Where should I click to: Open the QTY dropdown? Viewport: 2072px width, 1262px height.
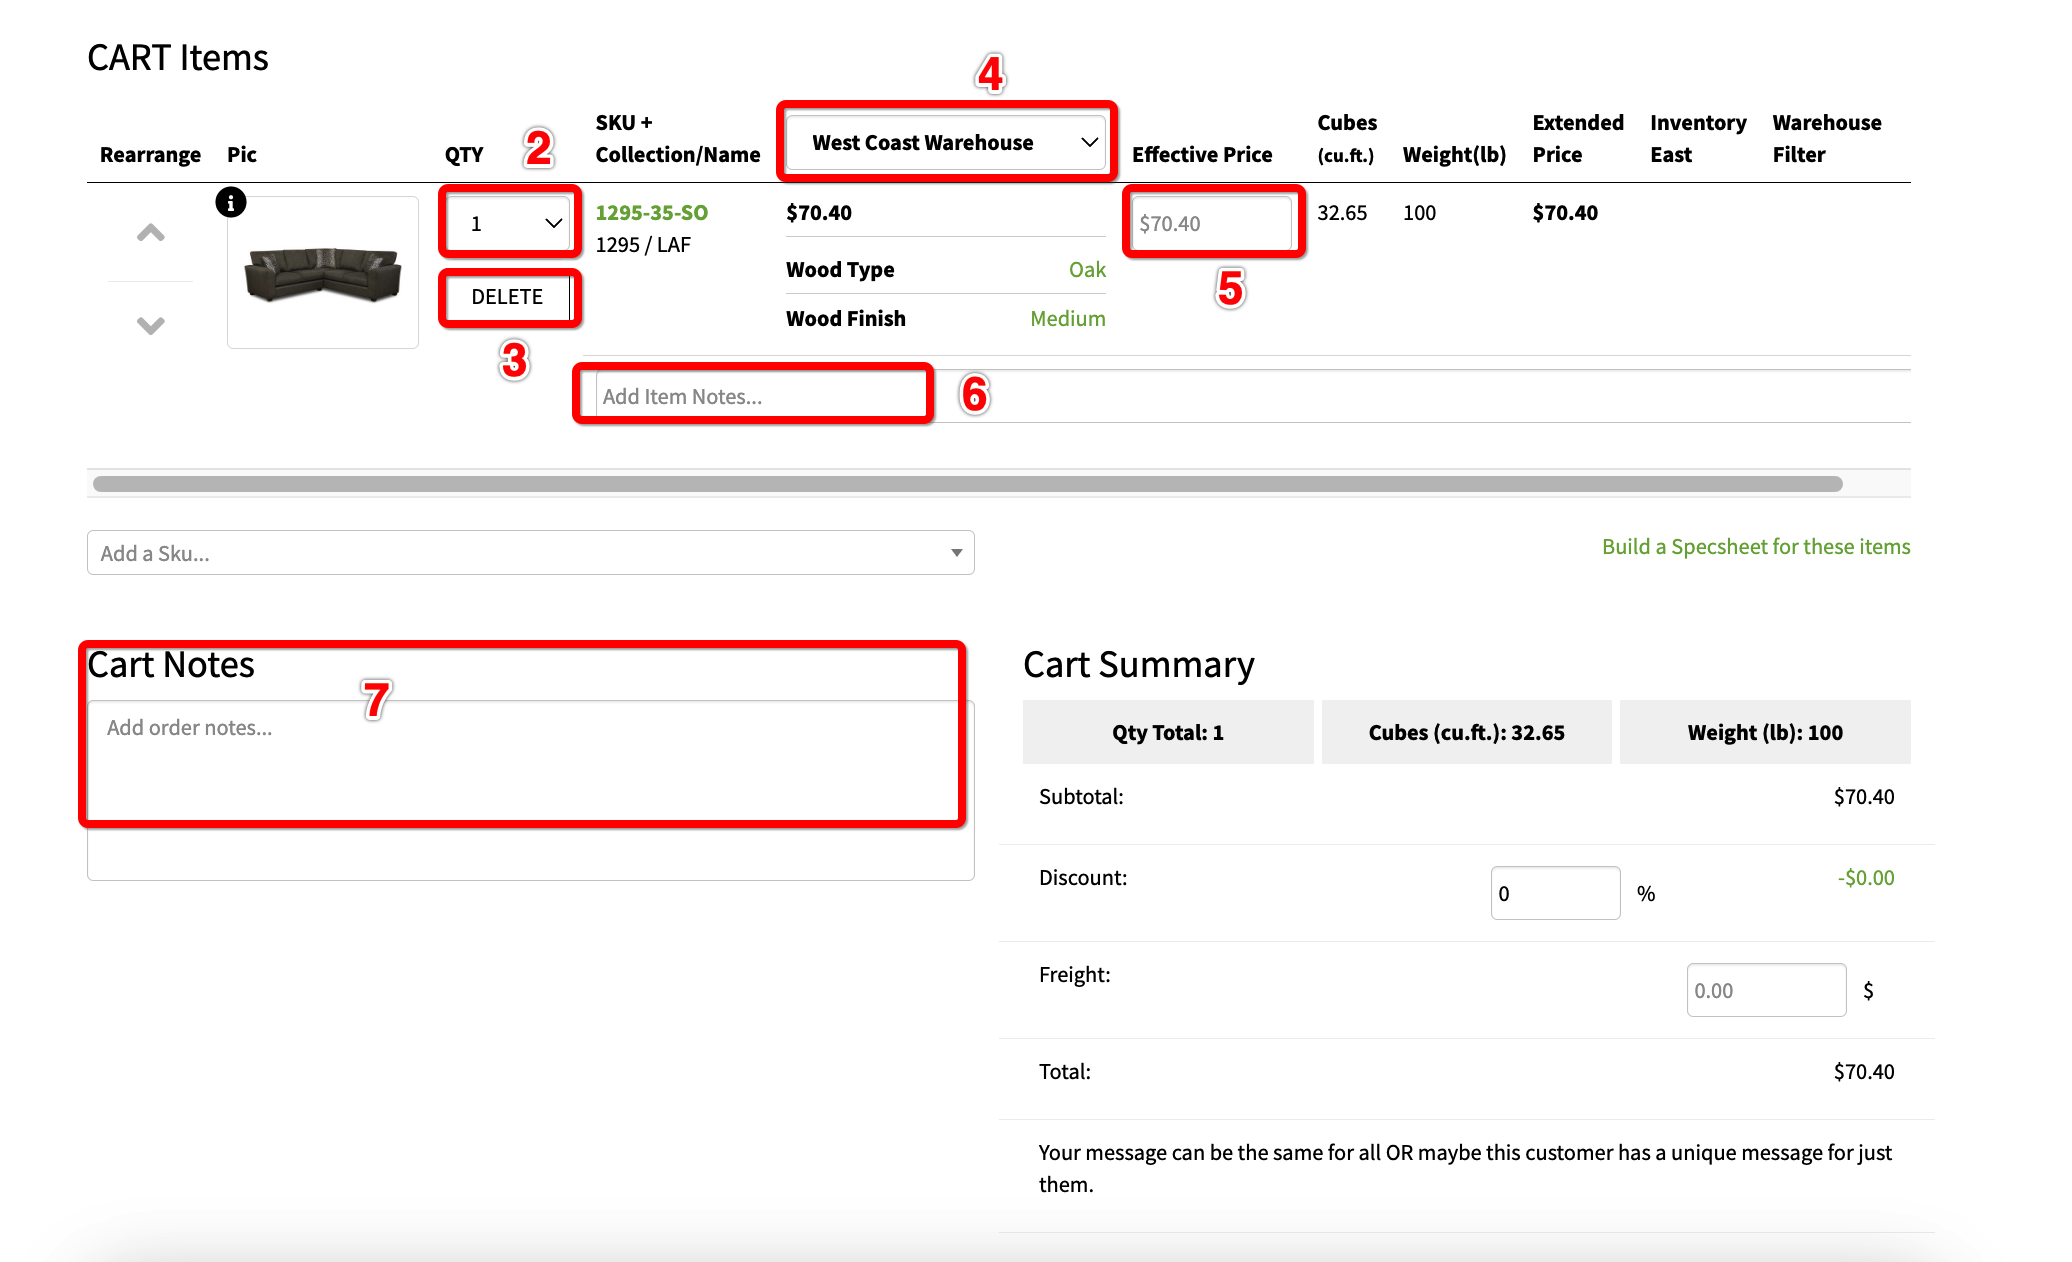point(509,223)
